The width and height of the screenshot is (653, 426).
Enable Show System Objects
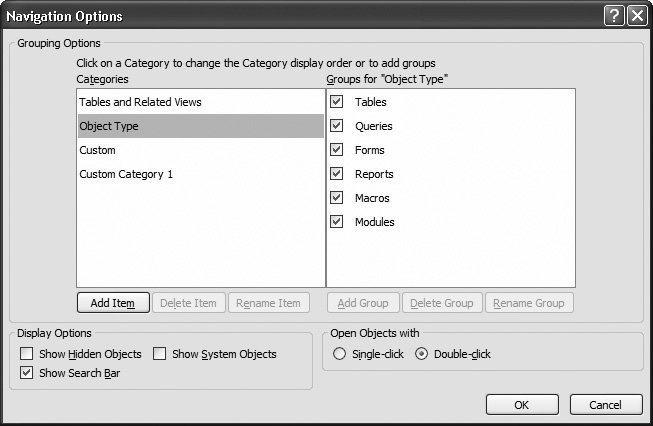click(160, 354)
